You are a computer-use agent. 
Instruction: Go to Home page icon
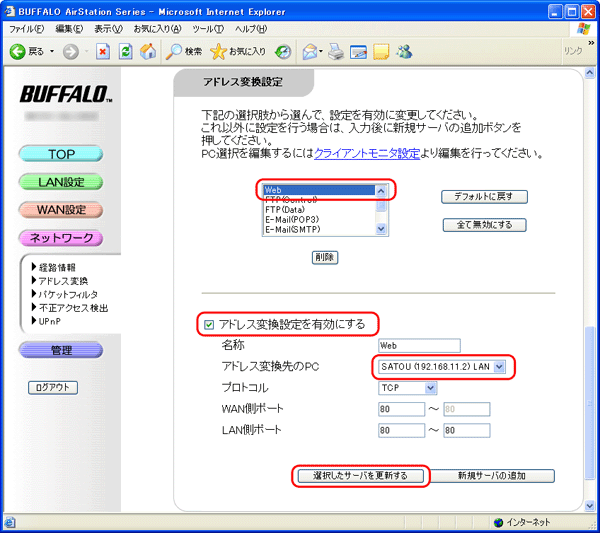click(148, 51)
